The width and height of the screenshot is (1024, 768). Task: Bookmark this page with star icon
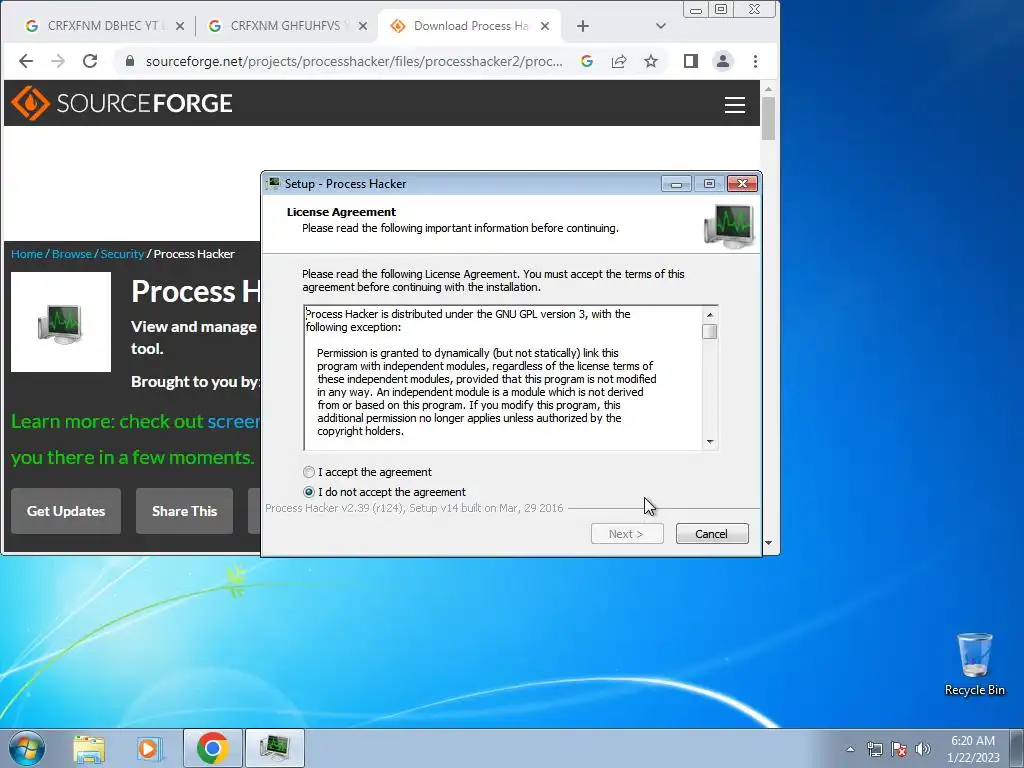point(650,61)
